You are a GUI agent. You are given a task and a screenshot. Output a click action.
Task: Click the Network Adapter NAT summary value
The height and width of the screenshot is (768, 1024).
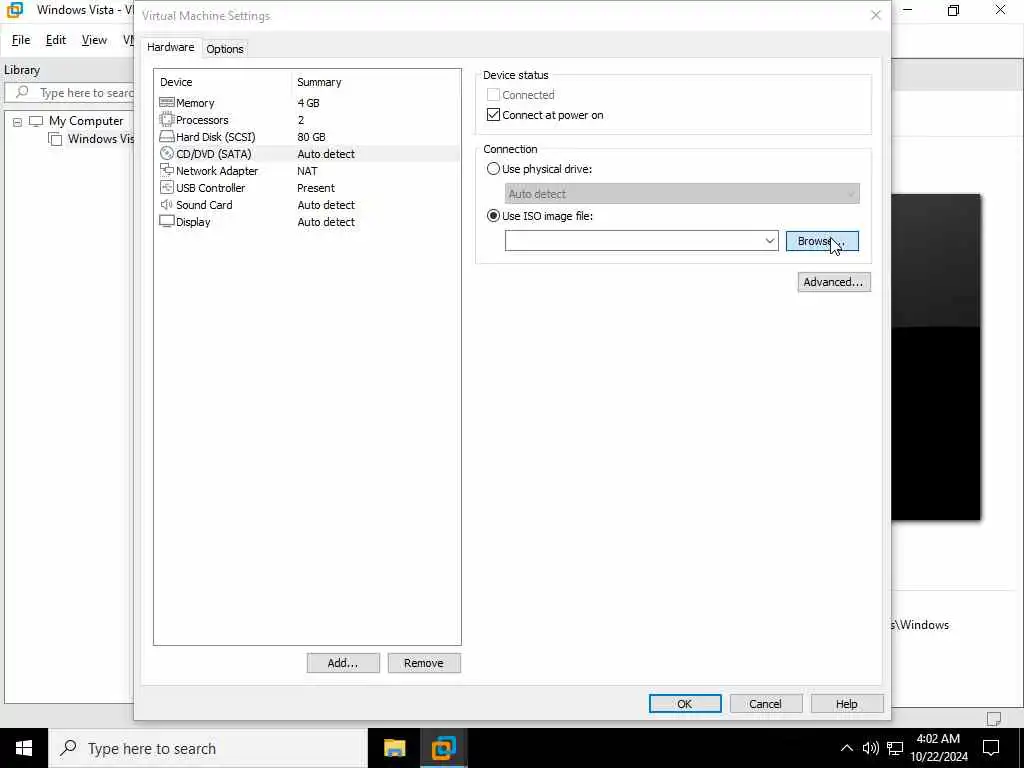307,170
